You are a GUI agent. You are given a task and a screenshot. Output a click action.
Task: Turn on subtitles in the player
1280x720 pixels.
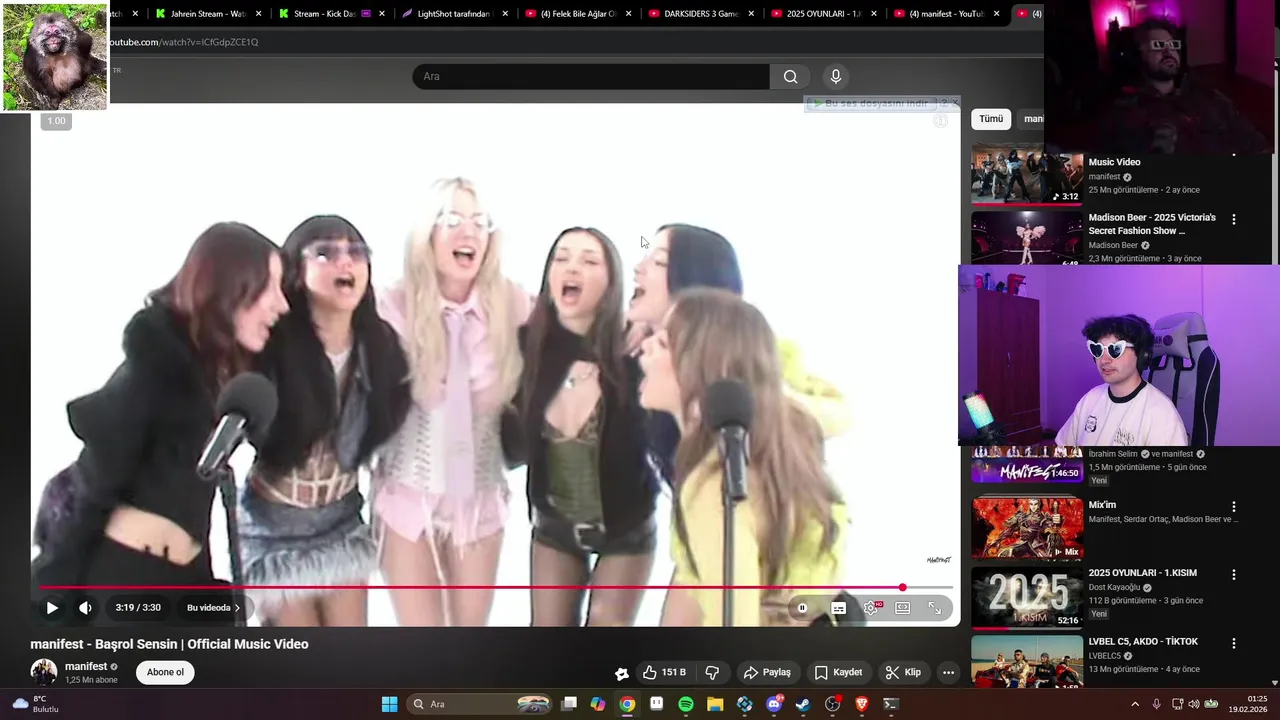(838, 607)
